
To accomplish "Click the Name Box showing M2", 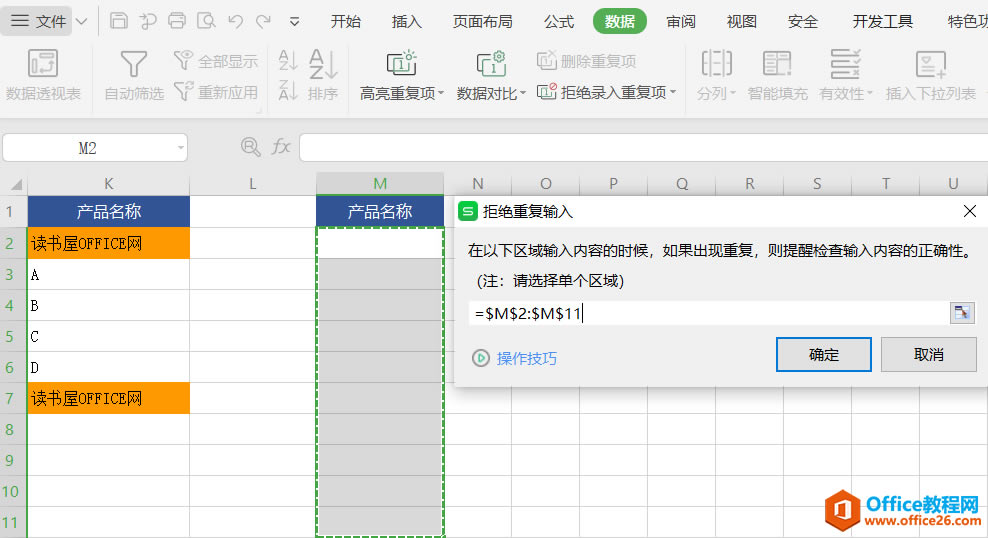I will point(88,148).
